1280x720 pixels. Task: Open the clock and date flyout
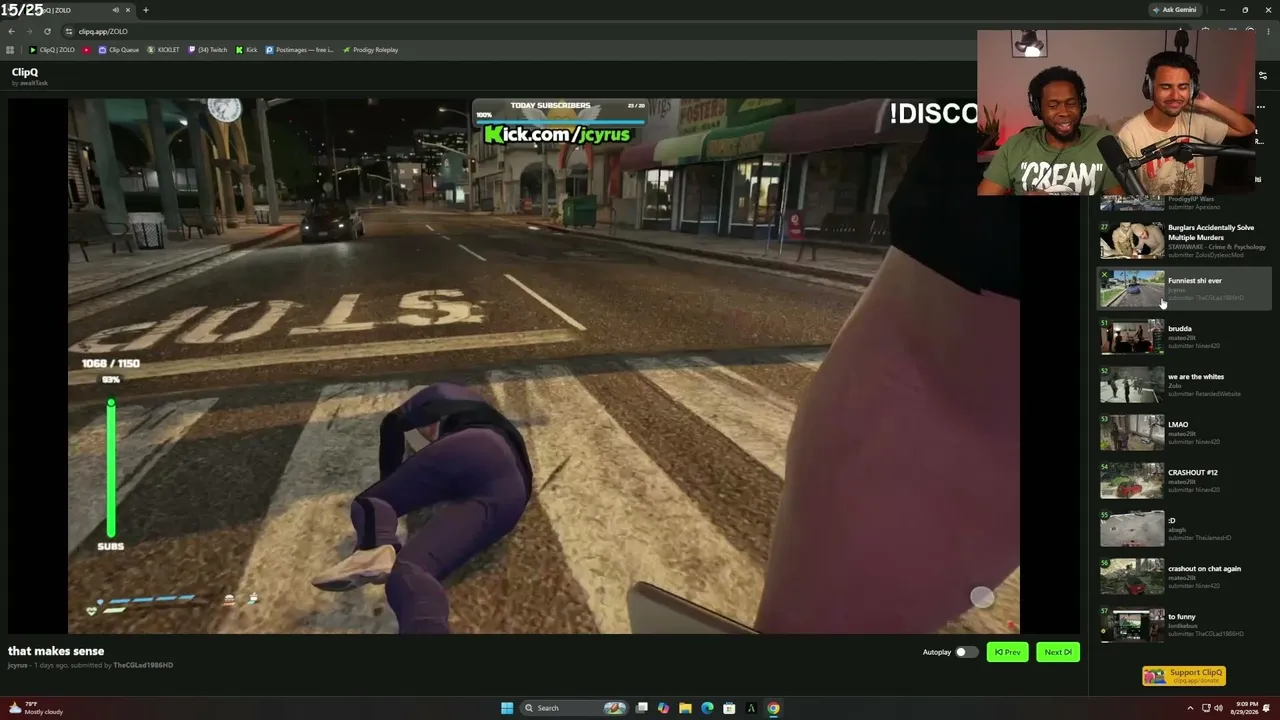click(x=1243, y=708)
